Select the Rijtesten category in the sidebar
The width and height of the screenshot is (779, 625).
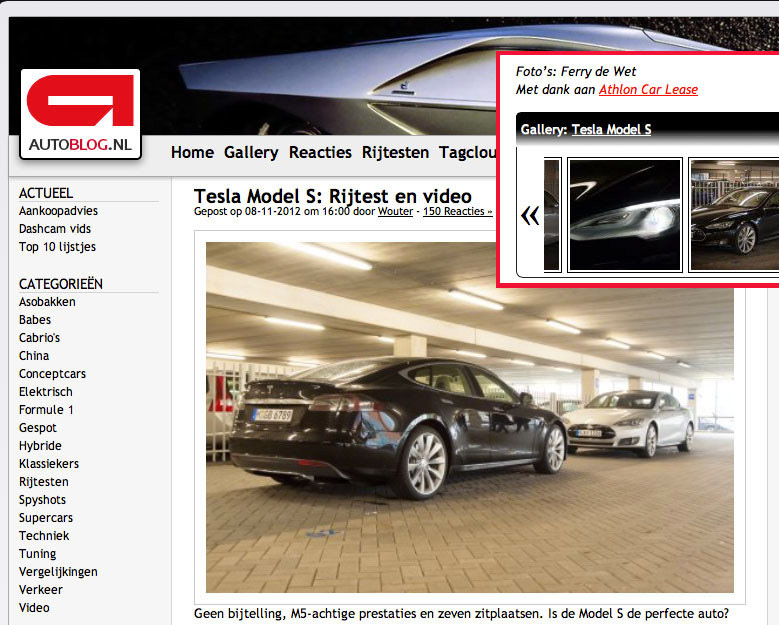click(44, 481)
